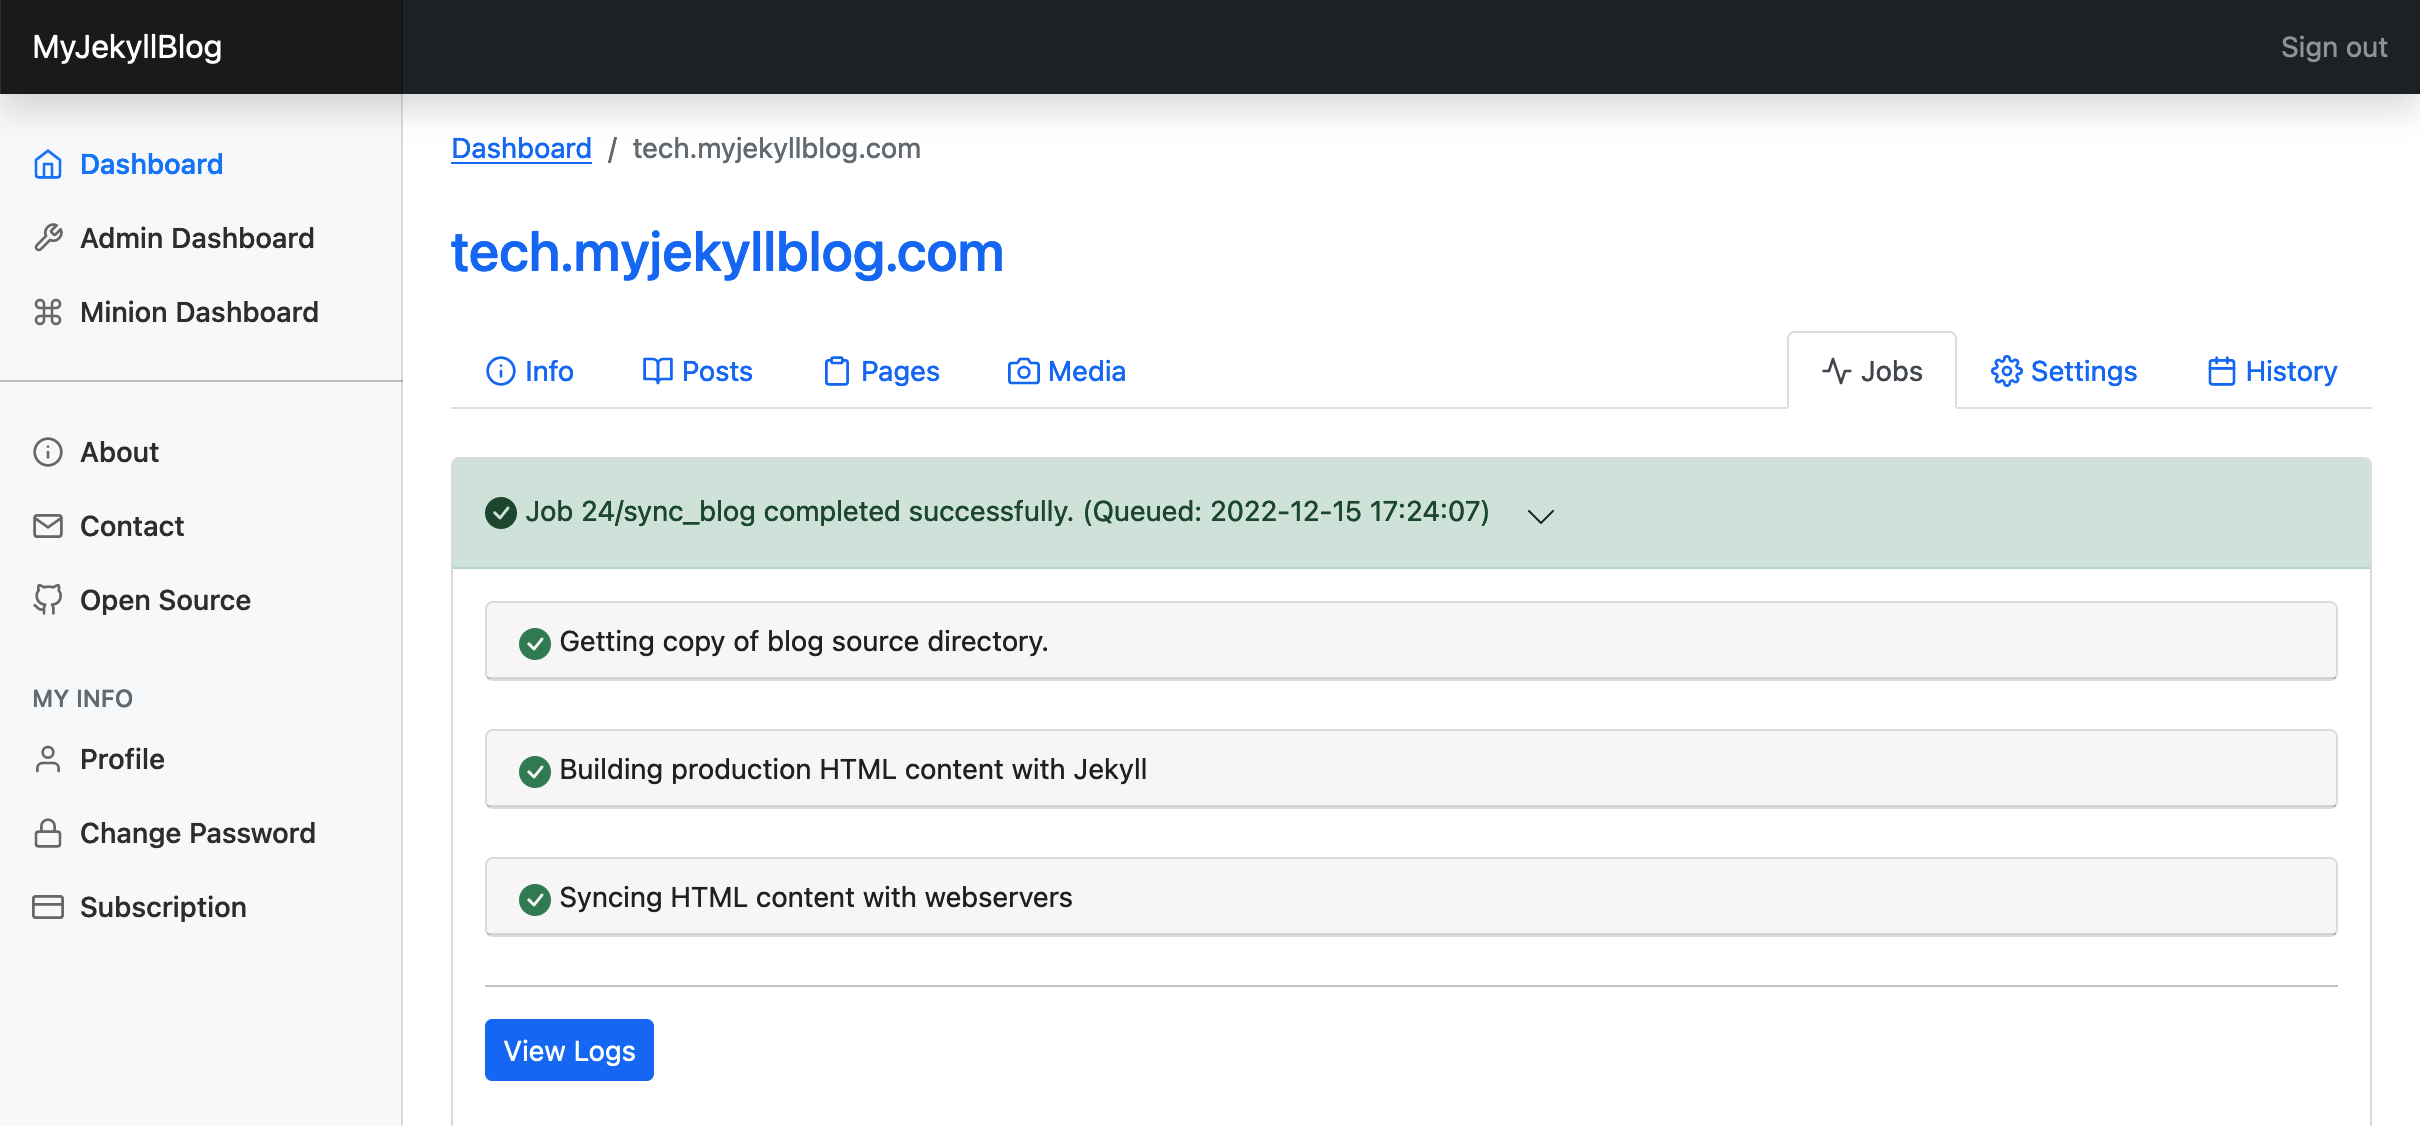The image size is (2420, 1126).
Task: Click the command icon for Minion Dashboard
Action: pyautogui.click(x=48, y=312)
